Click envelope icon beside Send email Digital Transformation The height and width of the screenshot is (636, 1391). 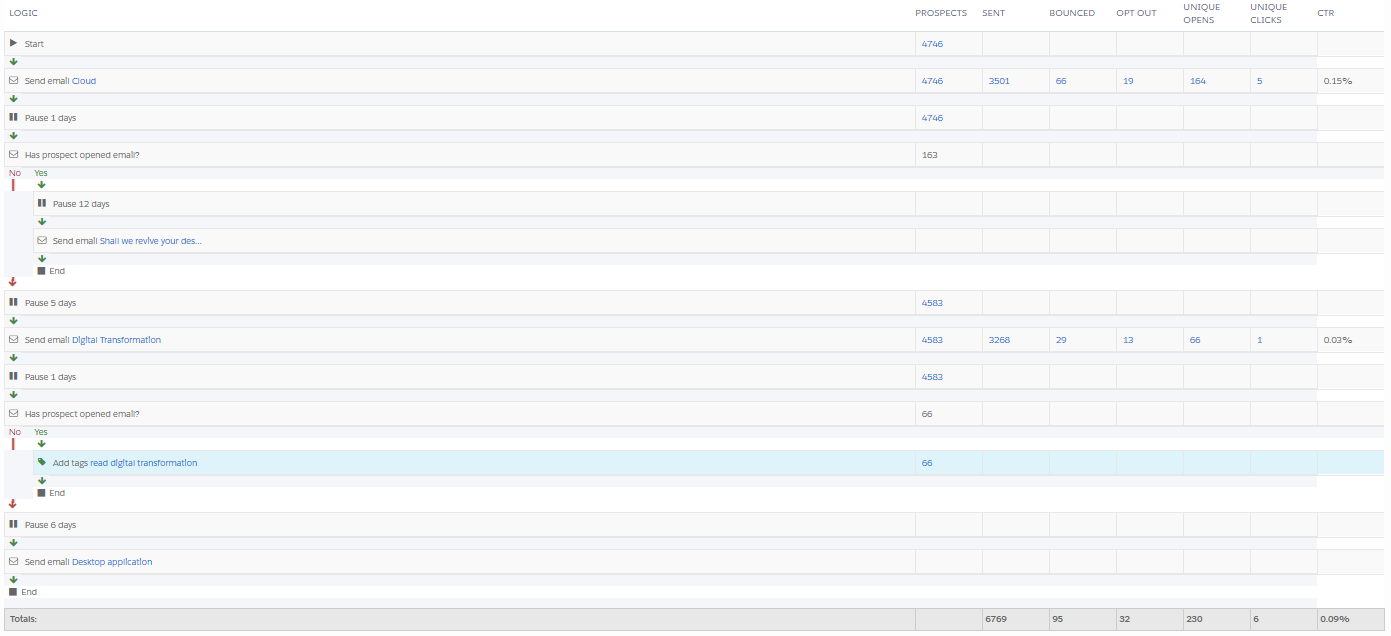point(14,340)
